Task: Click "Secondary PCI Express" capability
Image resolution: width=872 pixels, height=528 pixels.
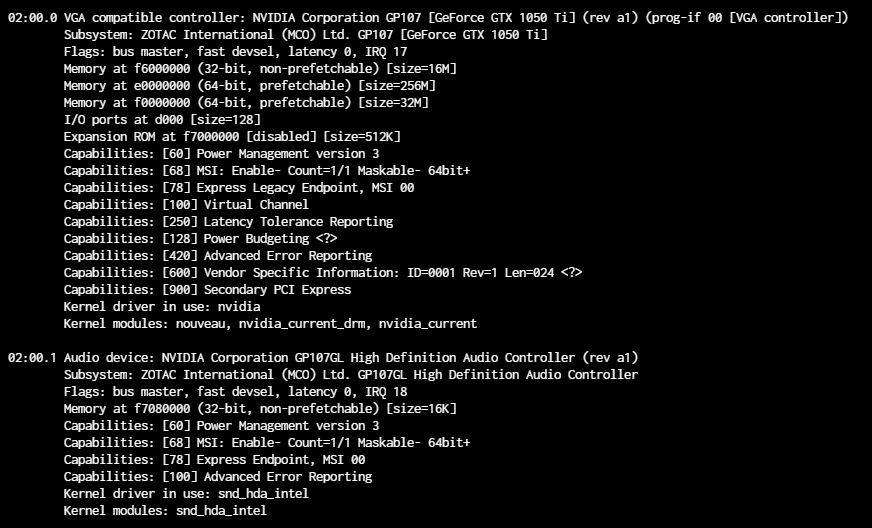Action: click(x=278, y=290)
